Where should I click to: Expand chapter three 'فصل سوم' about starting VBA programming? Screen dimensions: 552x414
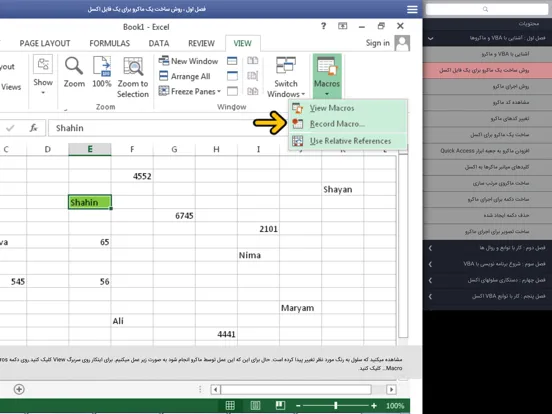487,264
